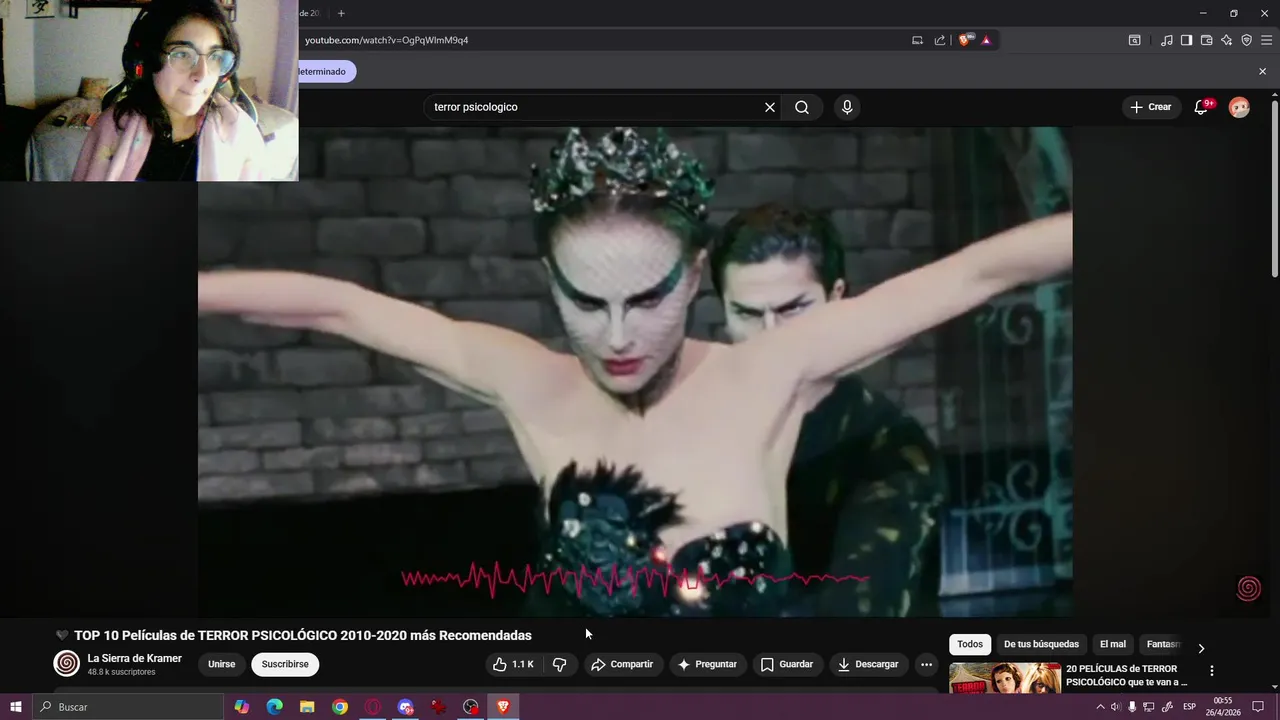
Task: Start voice search with microphone icon
Action: [847, 107]
